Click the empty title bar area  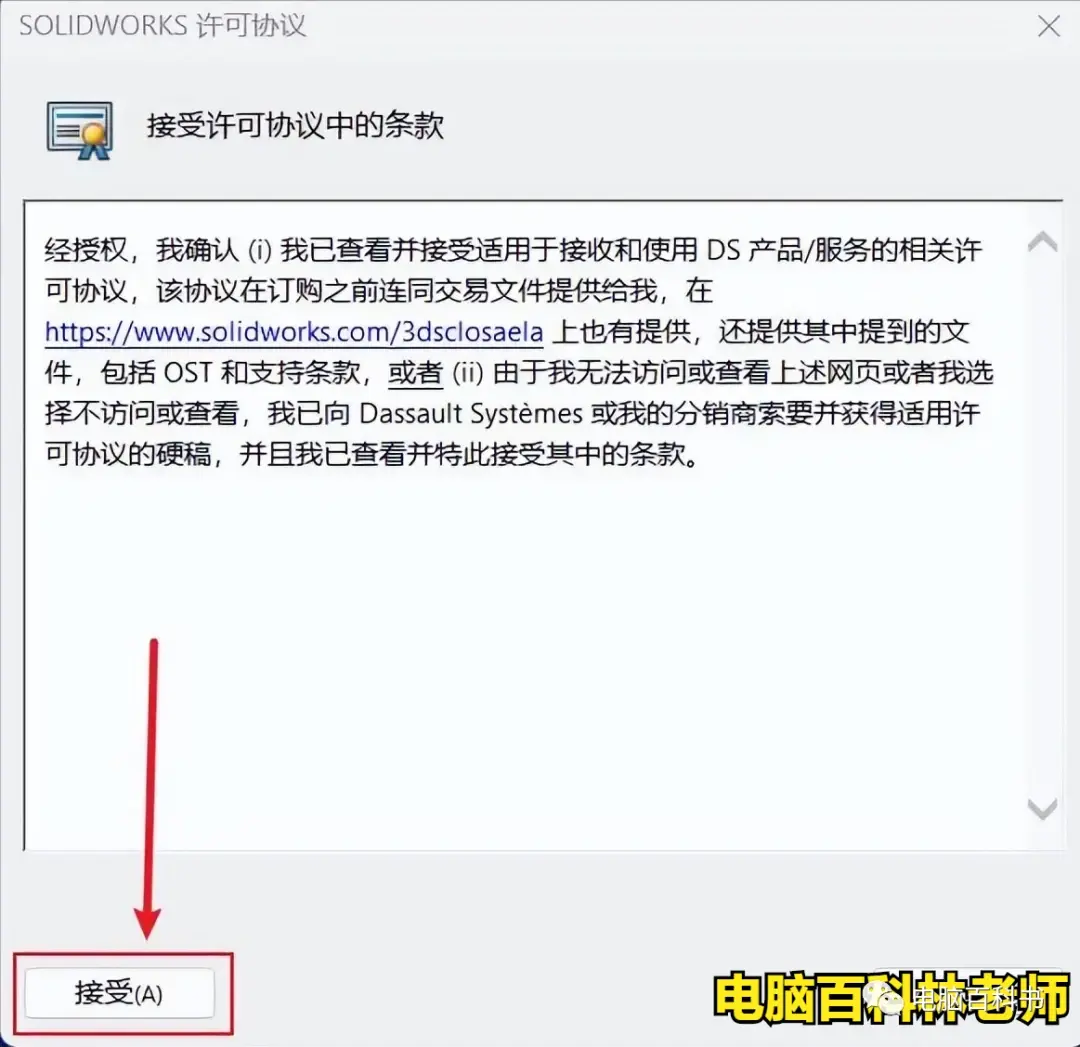(x=668, y=26)
